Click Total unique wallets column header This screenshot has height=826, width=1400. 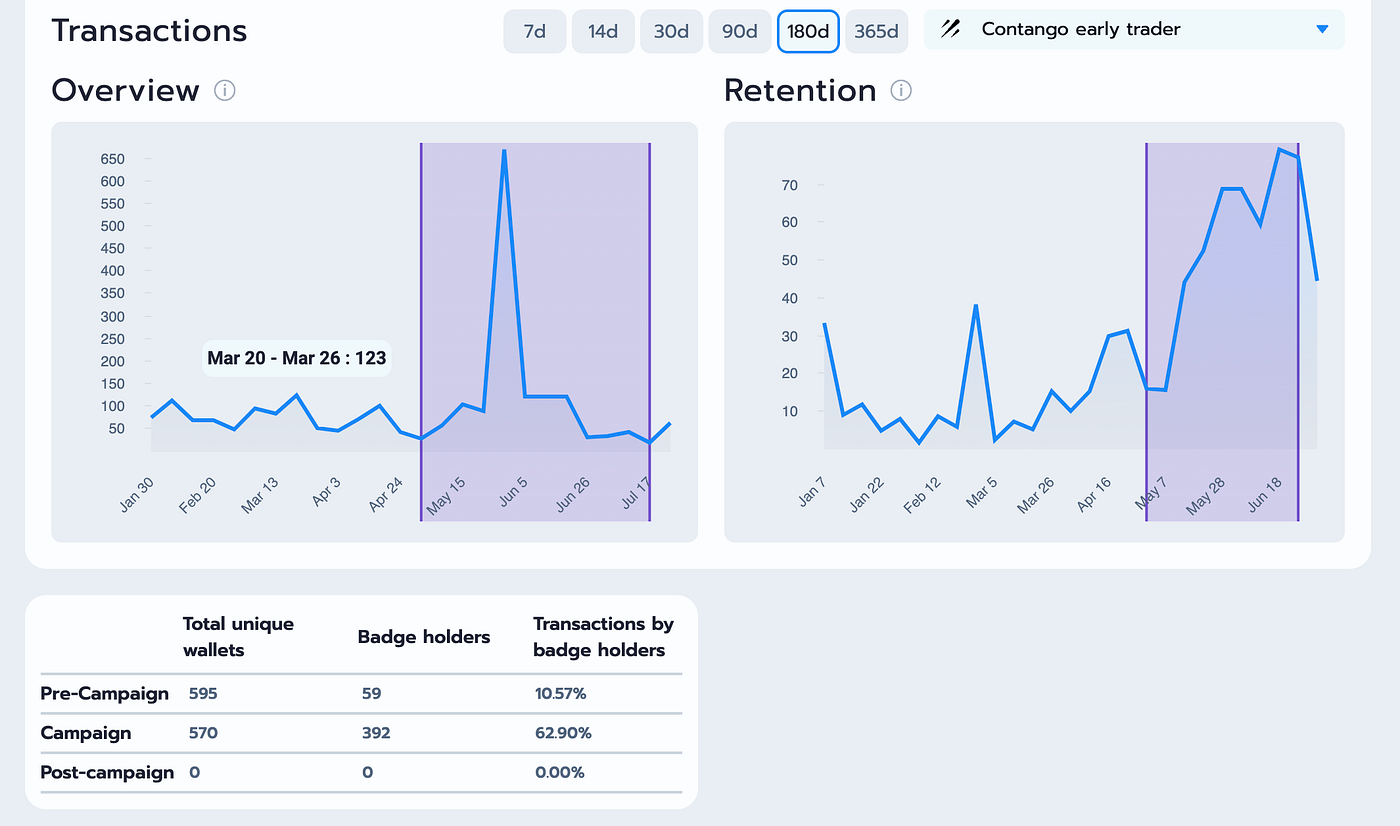[238, 637]
